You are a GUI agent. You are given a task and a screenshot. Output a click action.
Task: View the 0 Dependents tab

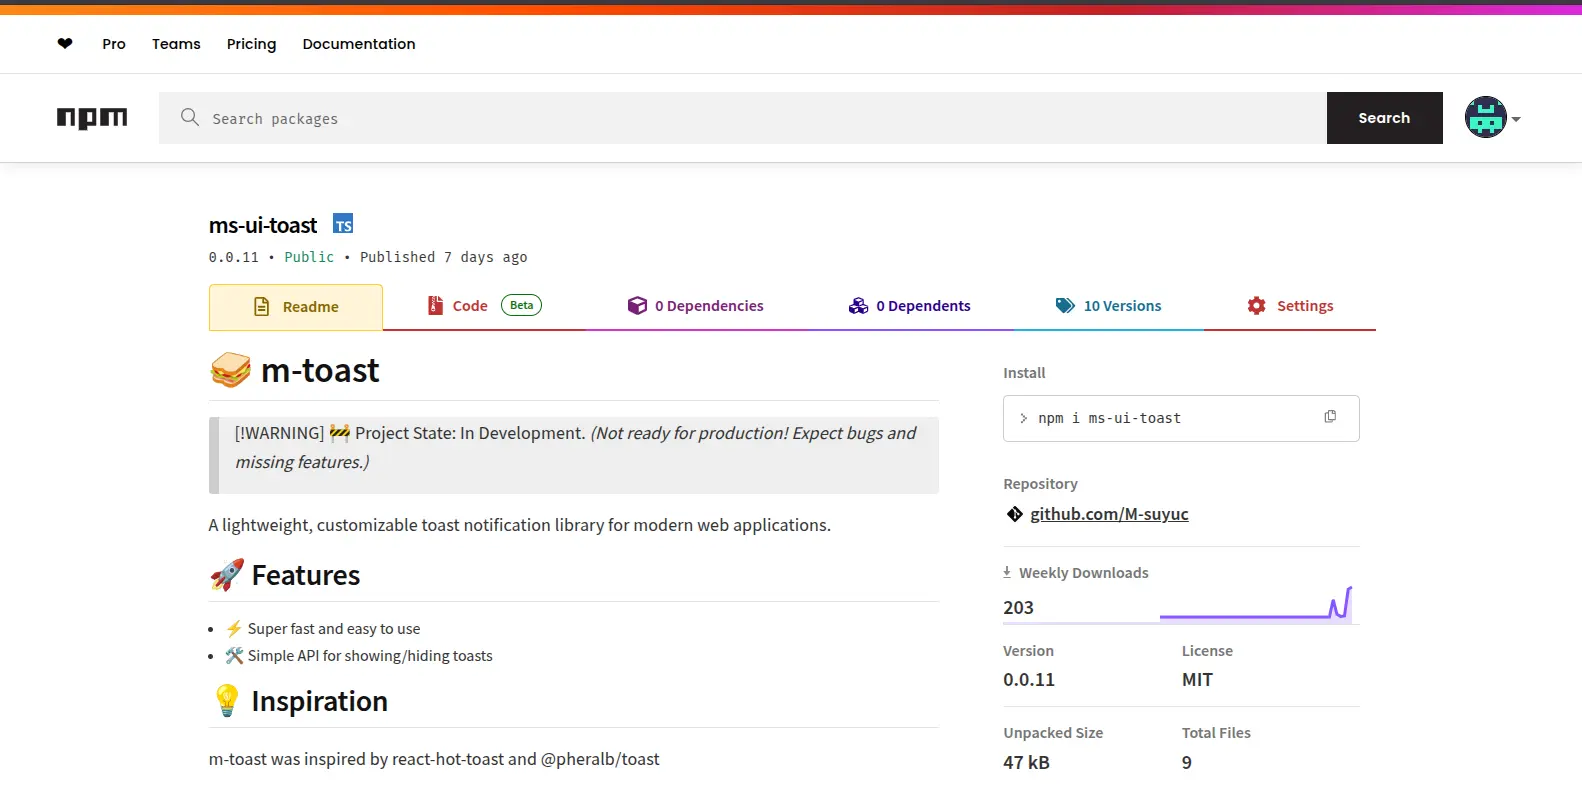point(909,306)
